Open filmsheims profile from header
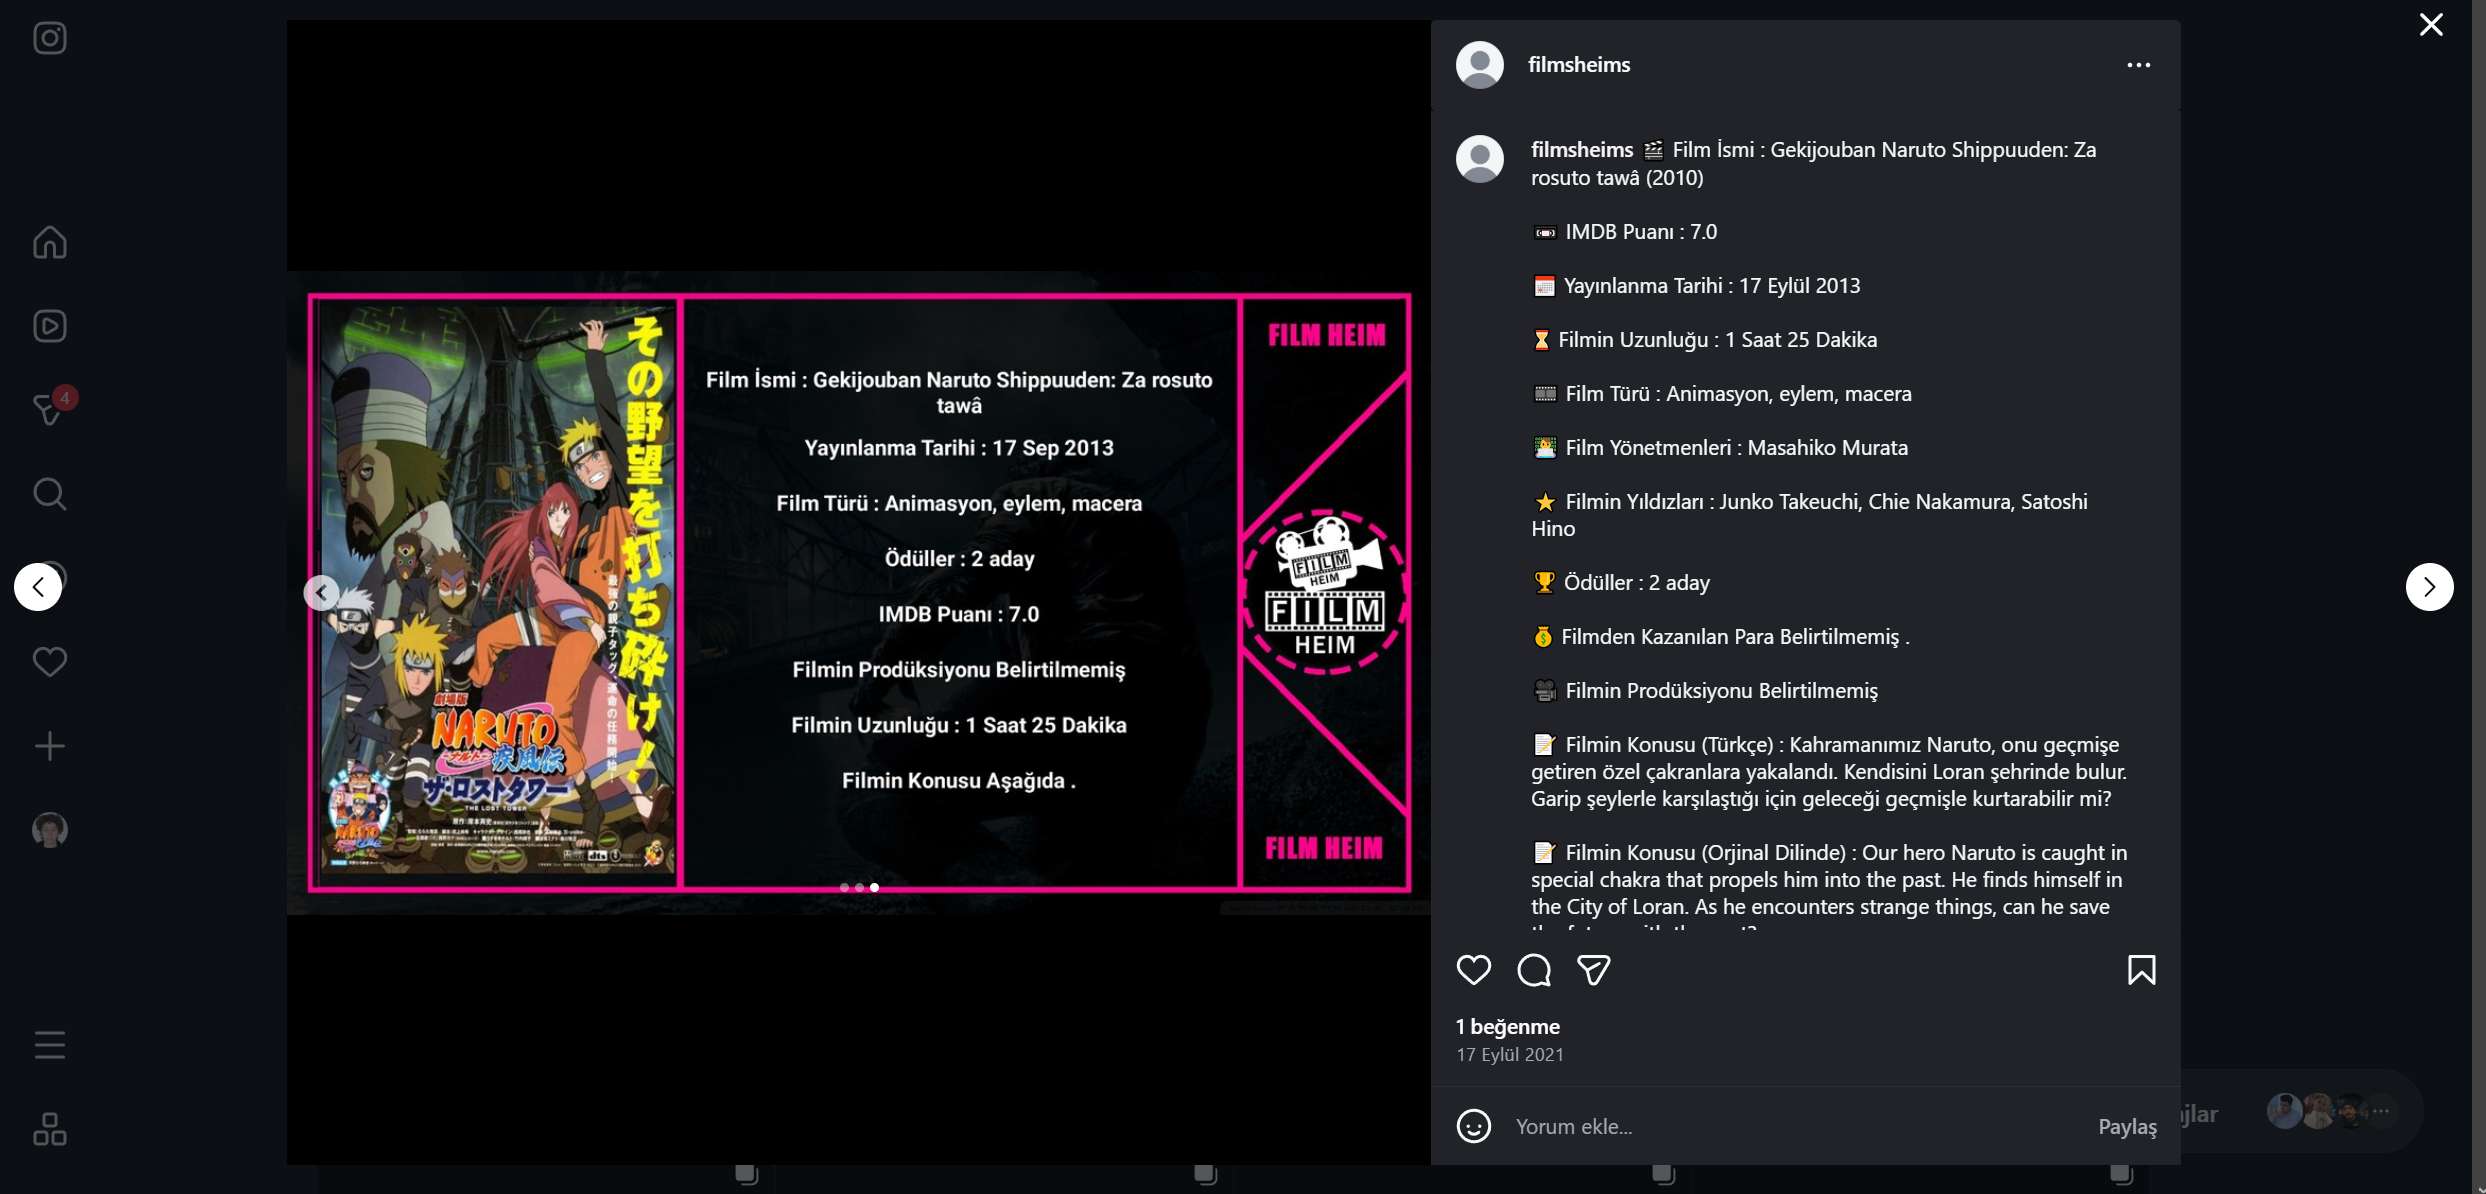 (1578, 65)
